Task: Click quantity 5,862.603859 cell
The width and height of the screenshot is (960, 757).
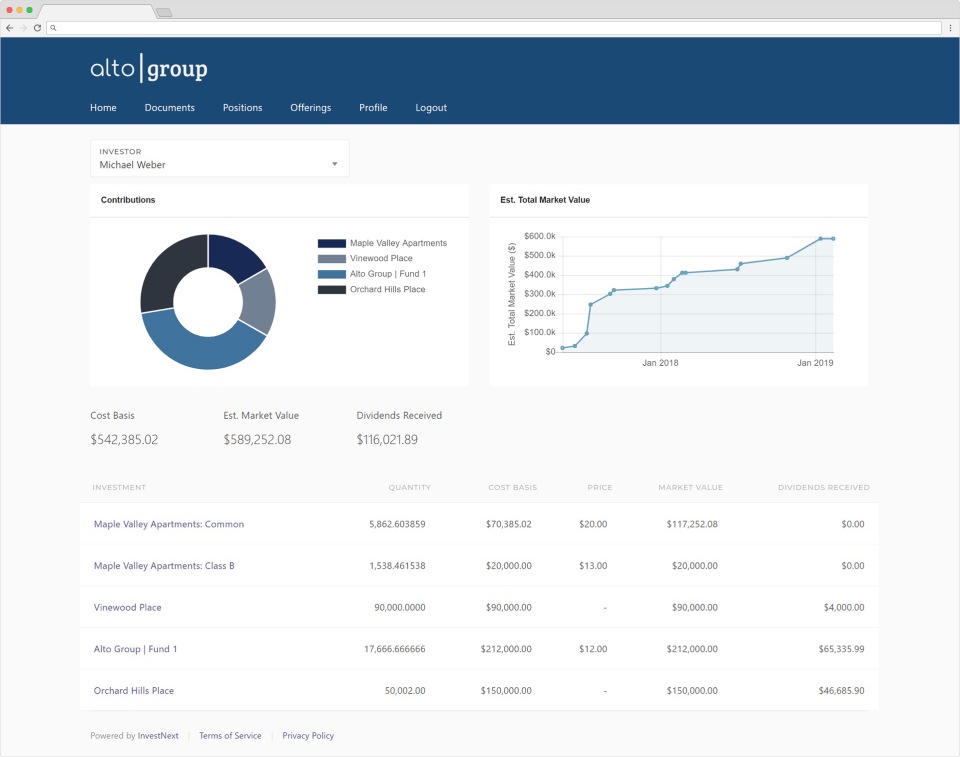Action: pos(397,524)
